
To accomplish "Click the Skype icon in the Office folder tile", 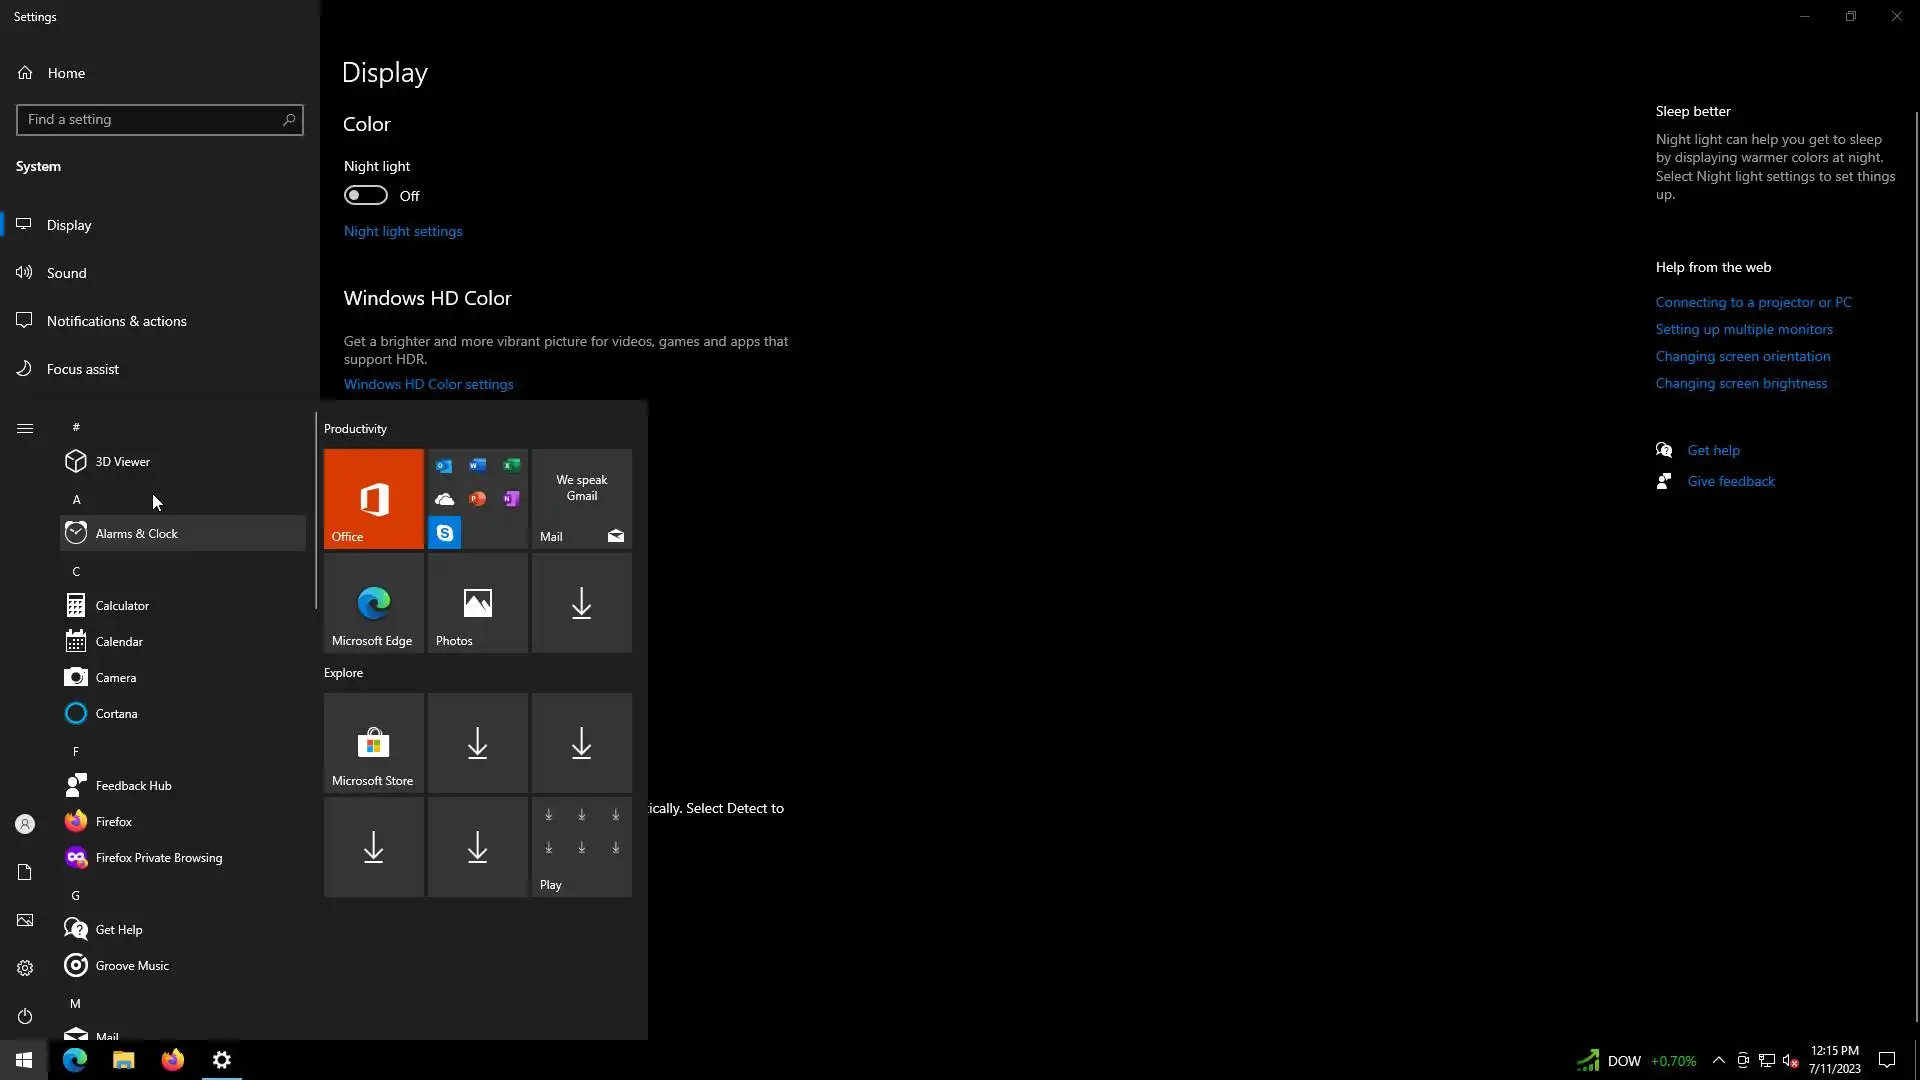I will tap(445, 533).
